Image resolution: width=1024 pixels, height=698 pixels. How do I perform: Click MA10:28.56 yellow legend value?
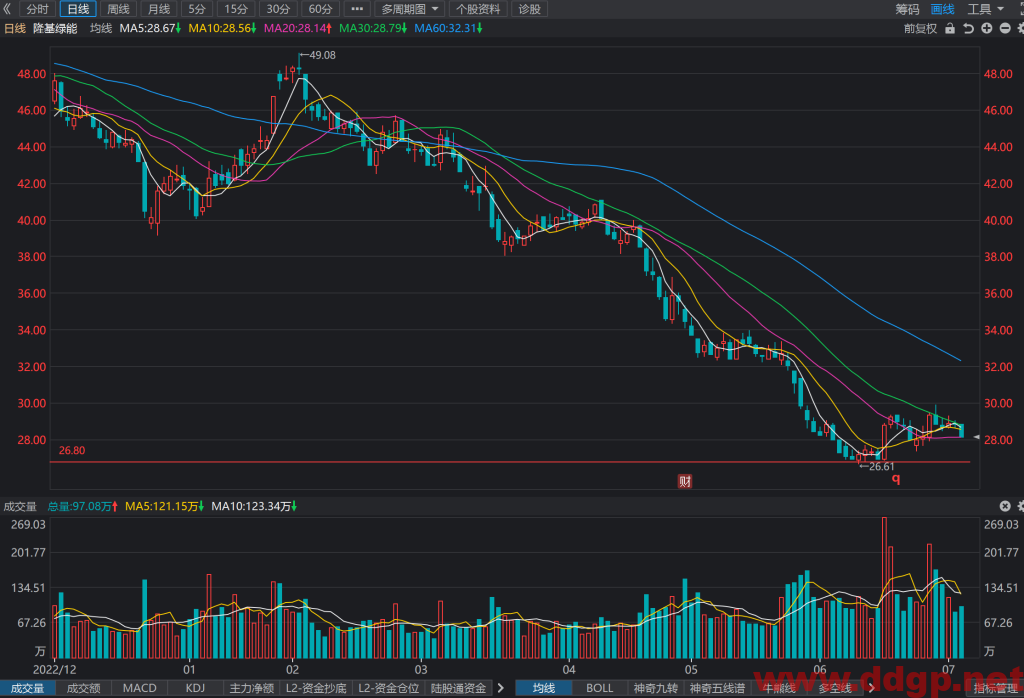pyautogui.click(x=222, y=28)
